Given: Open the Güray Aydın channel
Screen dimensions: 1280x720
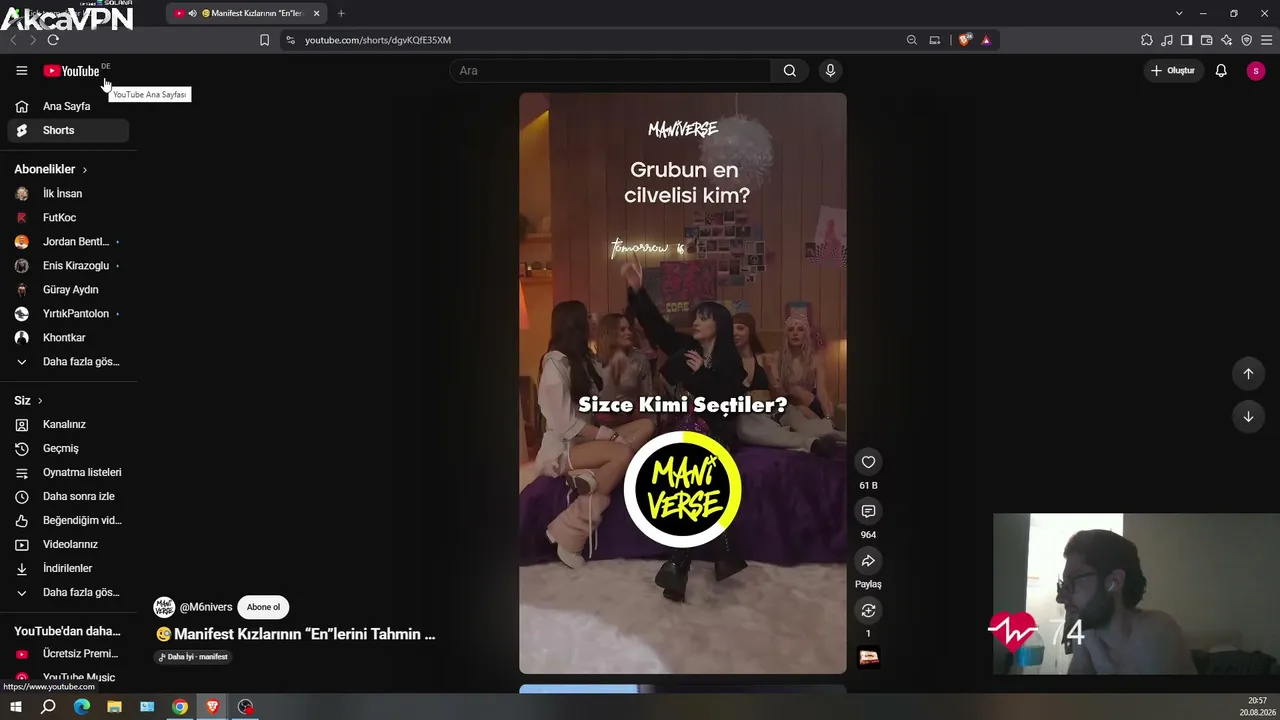Looking at the screenshot, I should tap(68, 290).
